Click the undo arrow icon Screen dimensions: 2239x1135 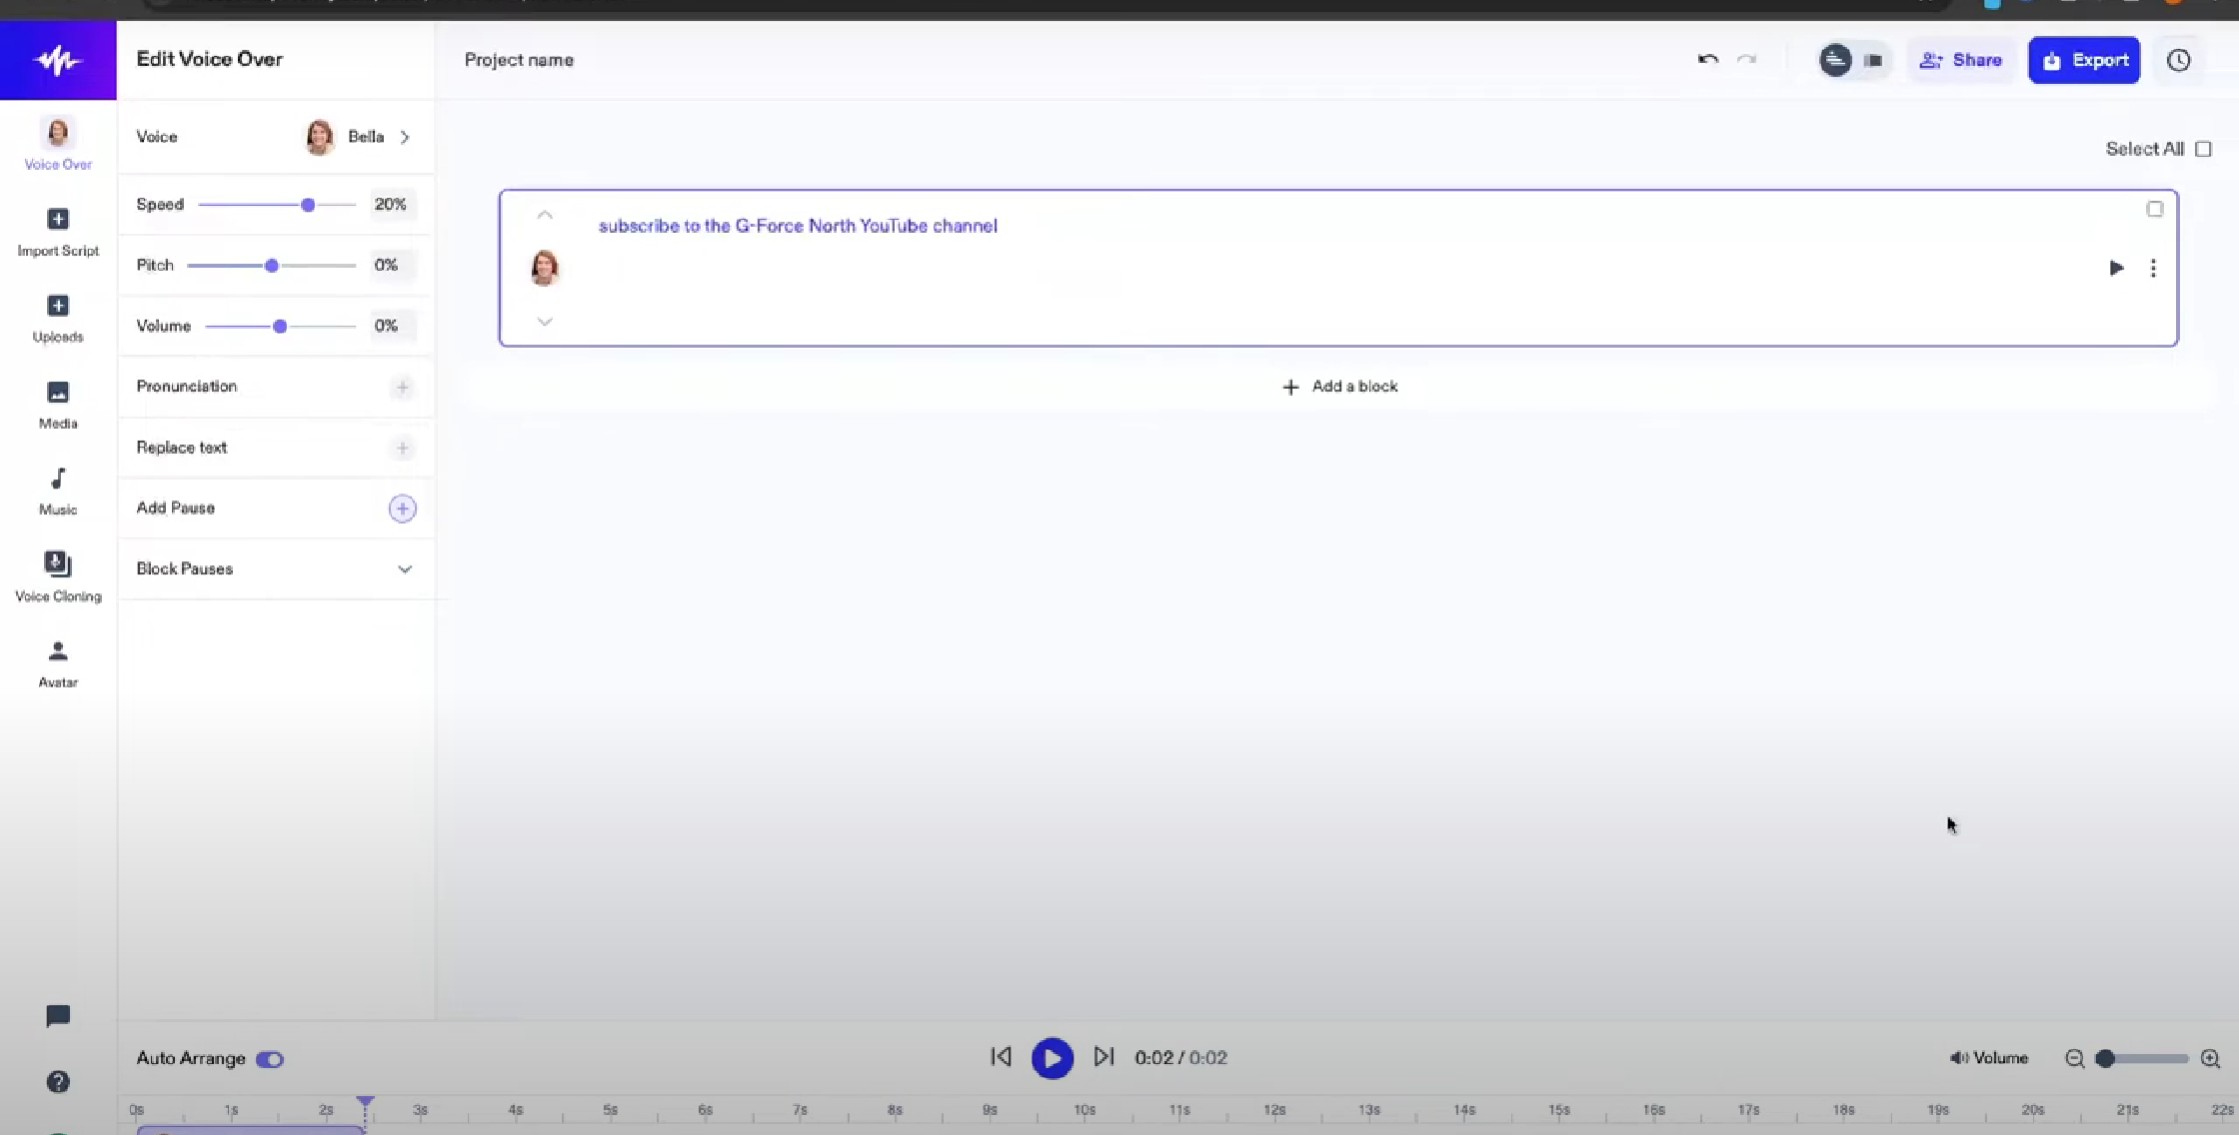coord(1707,59)
